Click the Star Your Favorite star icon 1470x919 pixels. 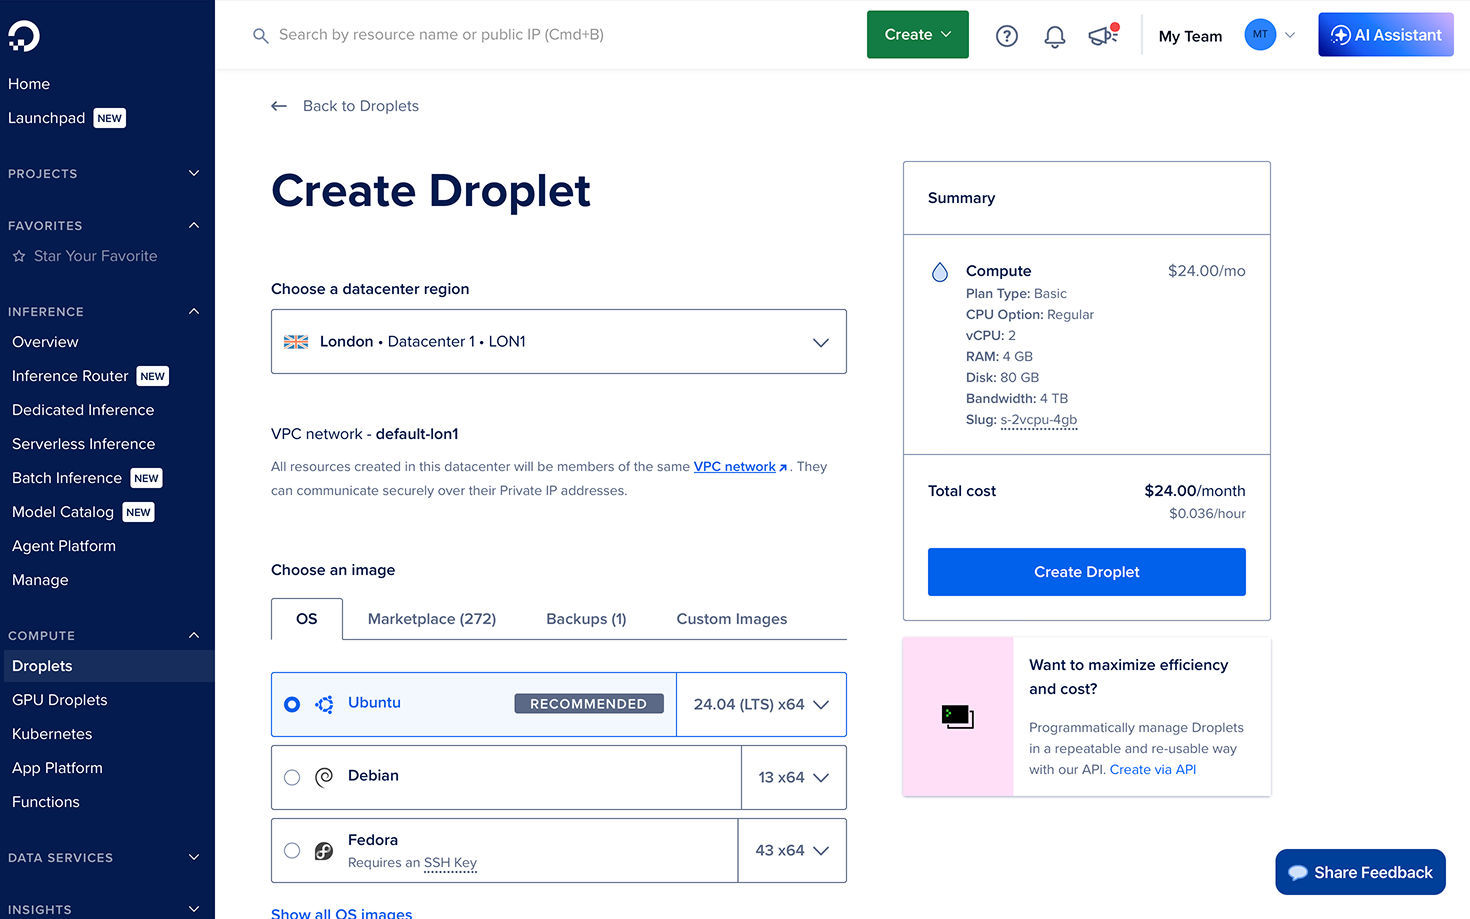click(x=19, y=256)
